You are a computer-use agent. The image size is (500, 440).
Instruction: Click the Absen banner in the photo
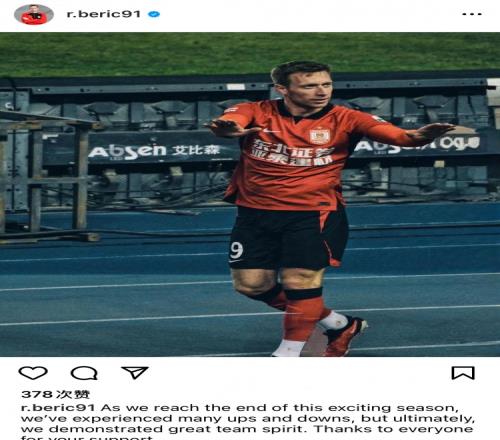pyautogui.click(x=153, y=151)
